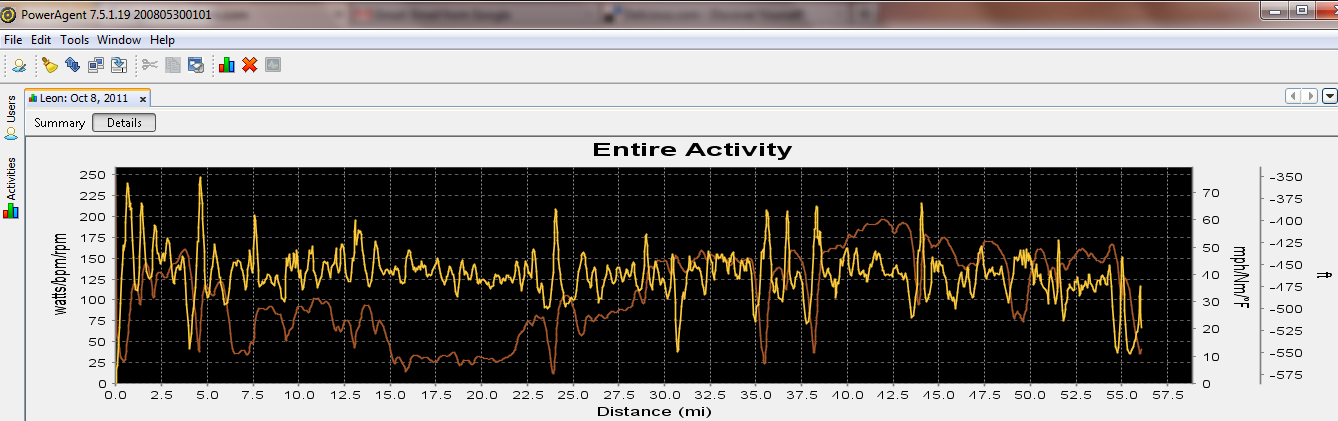1338x421 pixels.
Task: Click the user profile edit icon
Action: [x=18, y=65]
